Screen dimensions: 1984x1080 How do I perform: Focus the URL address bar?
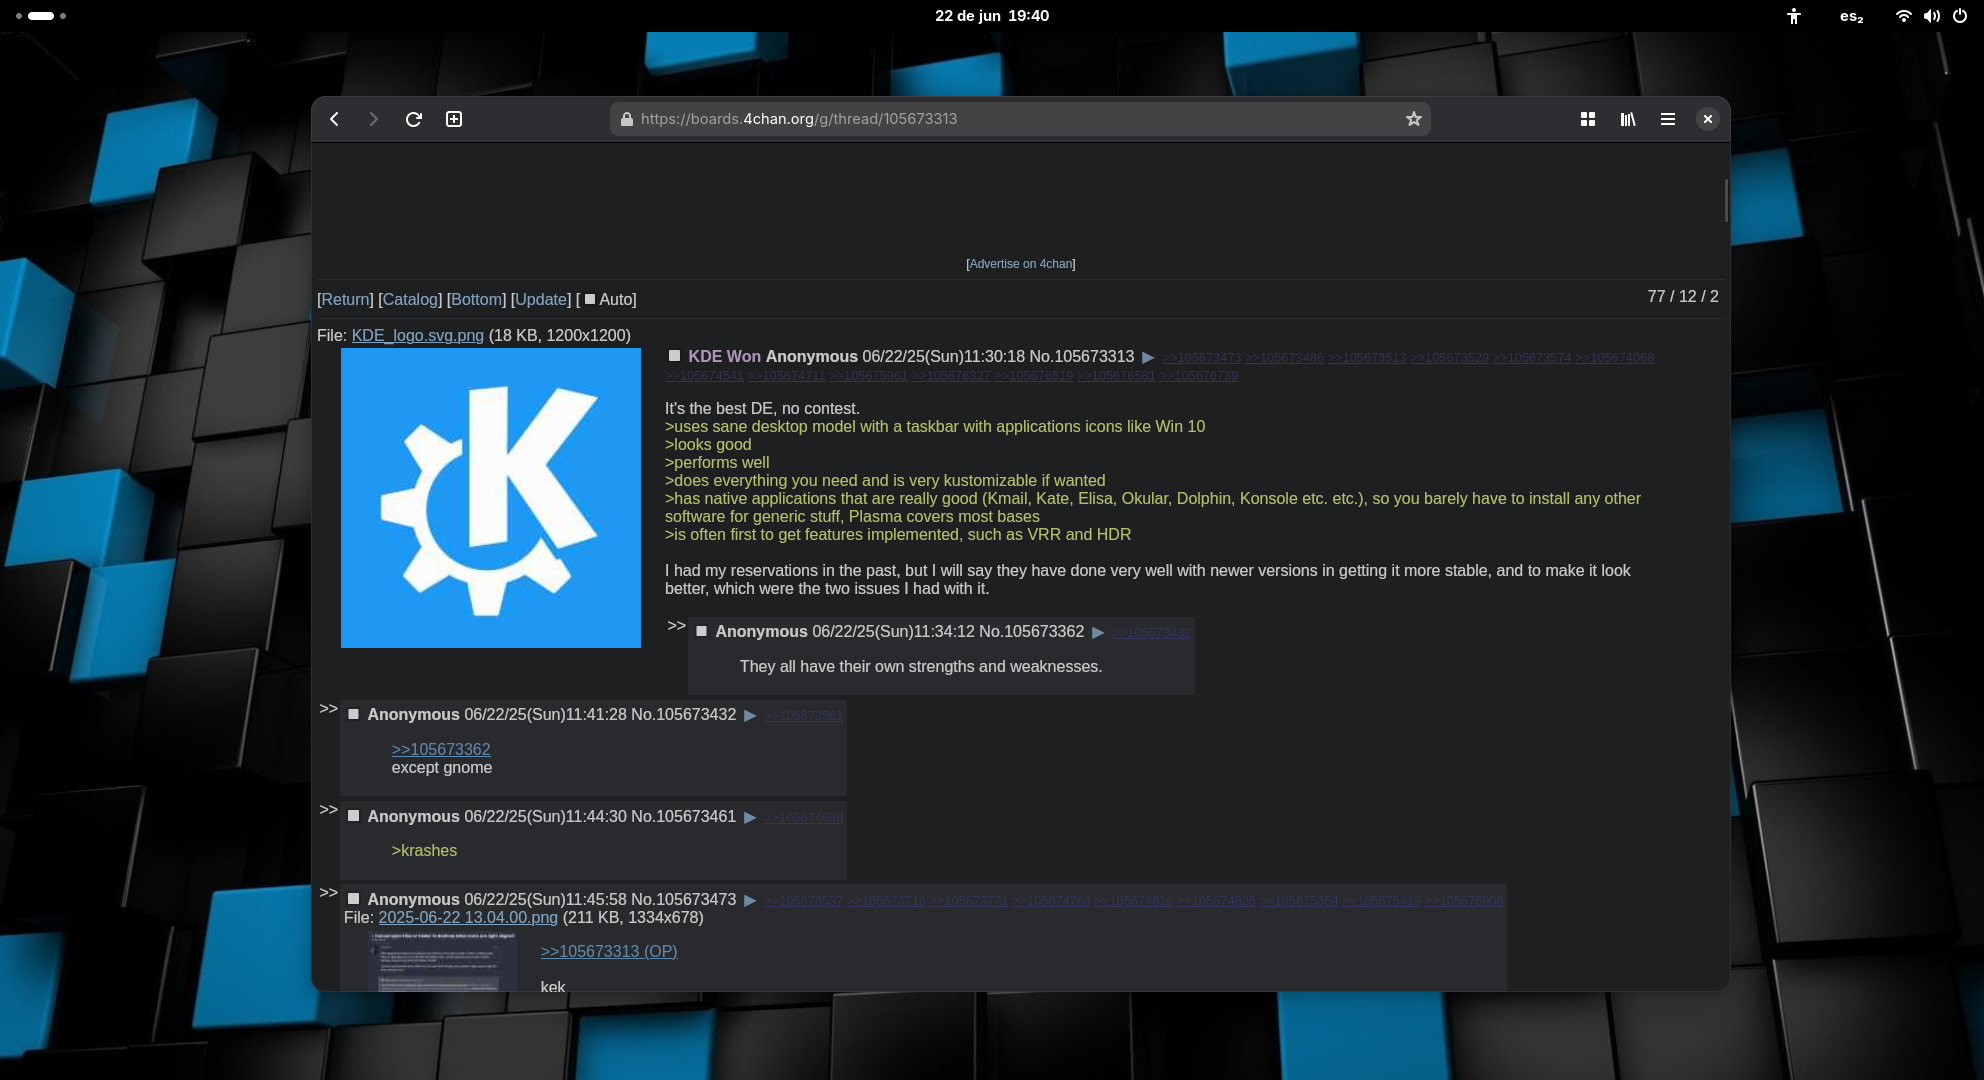pos(1020,119)
